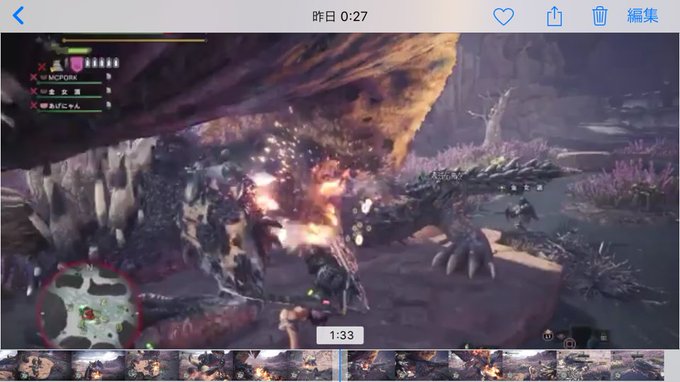680x382 pixels.
Task: Delete the video with the trash icon
Action: coord(599,16)
